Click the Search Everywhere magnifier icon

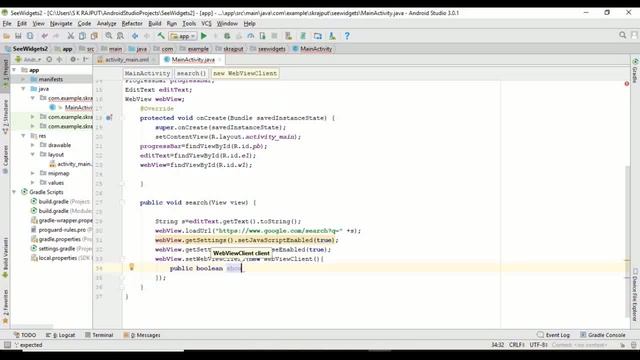point(622,36)
